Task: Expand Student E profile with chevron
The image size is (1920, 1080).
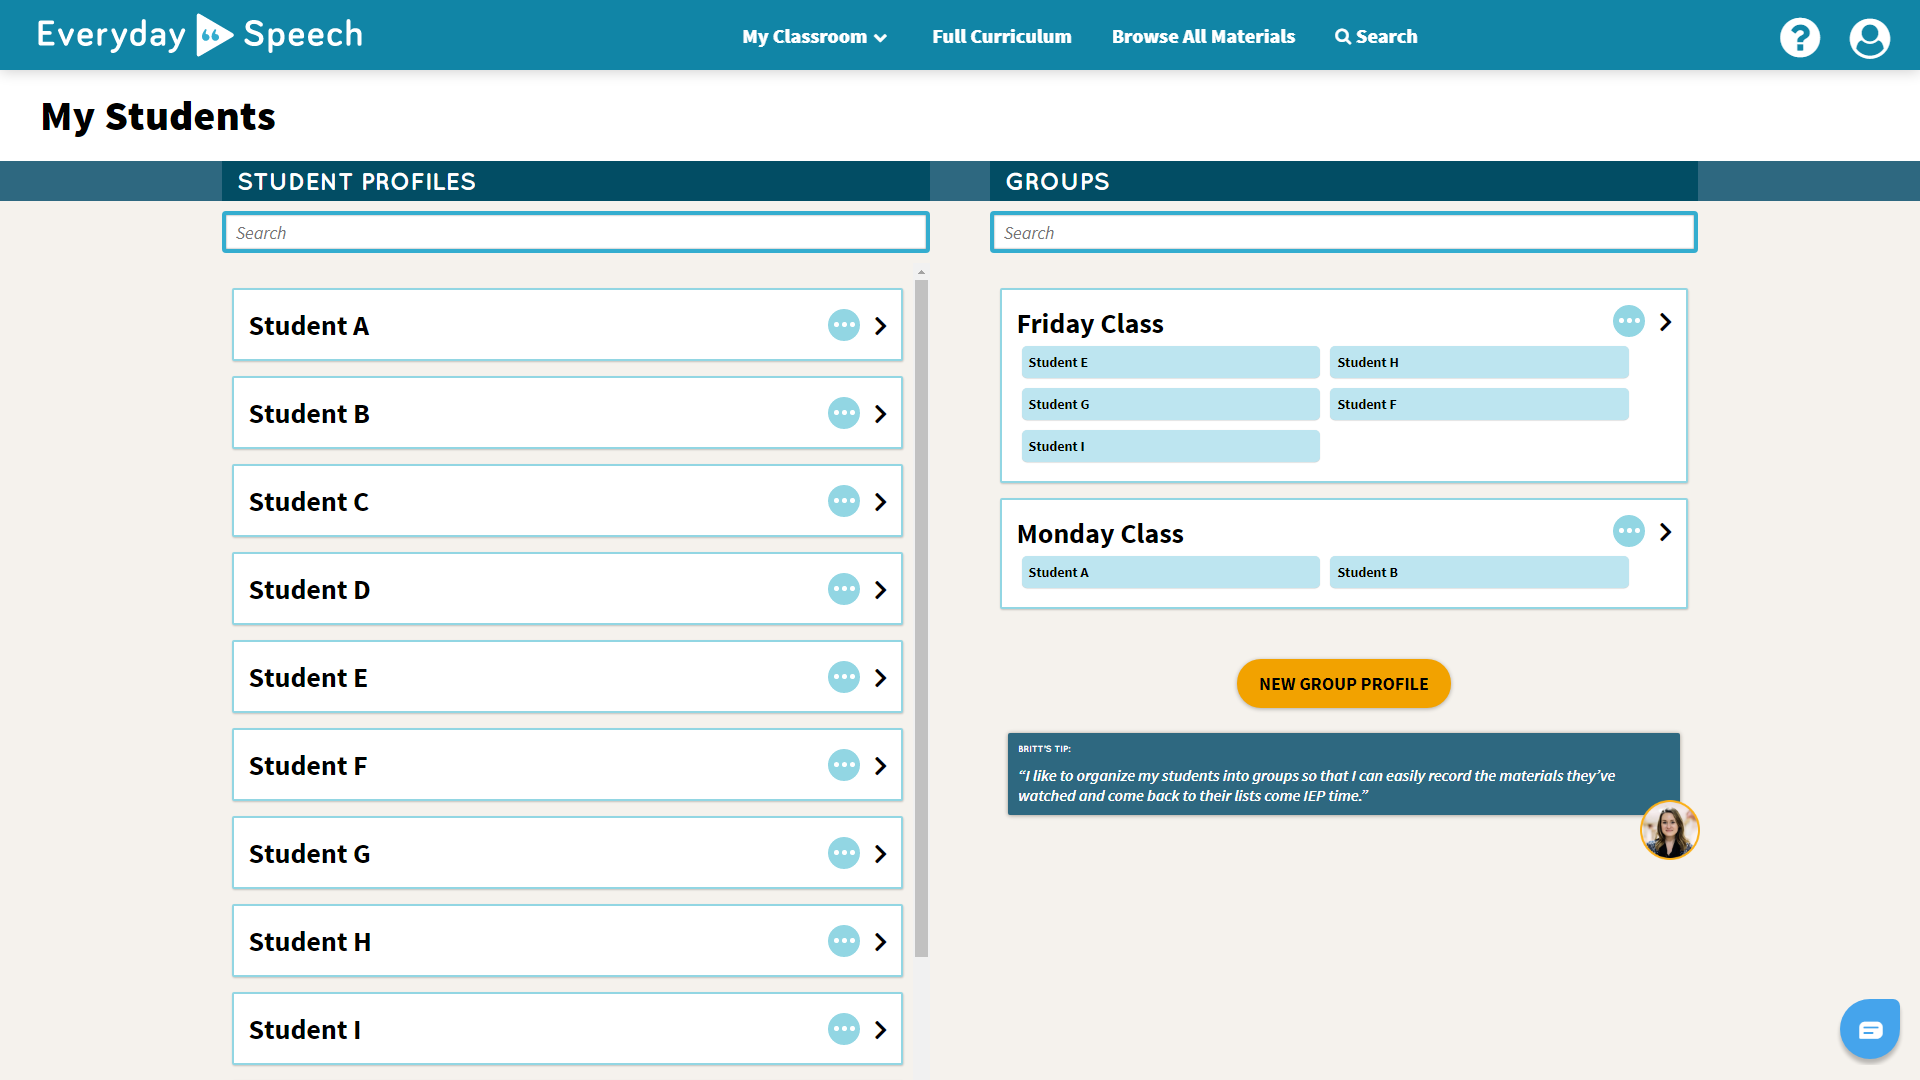Action: (x=881, y=678)
